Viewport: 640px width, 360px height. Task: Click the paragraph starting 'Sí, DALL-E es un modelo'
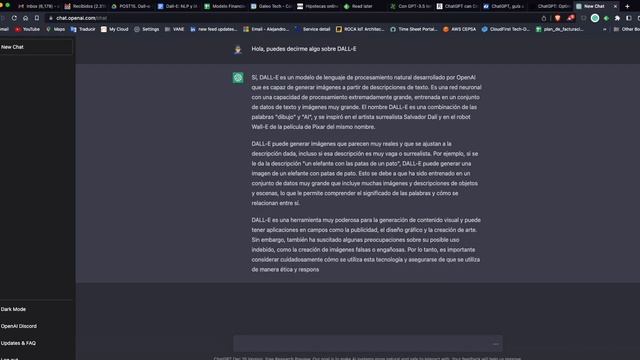[367, 102]
